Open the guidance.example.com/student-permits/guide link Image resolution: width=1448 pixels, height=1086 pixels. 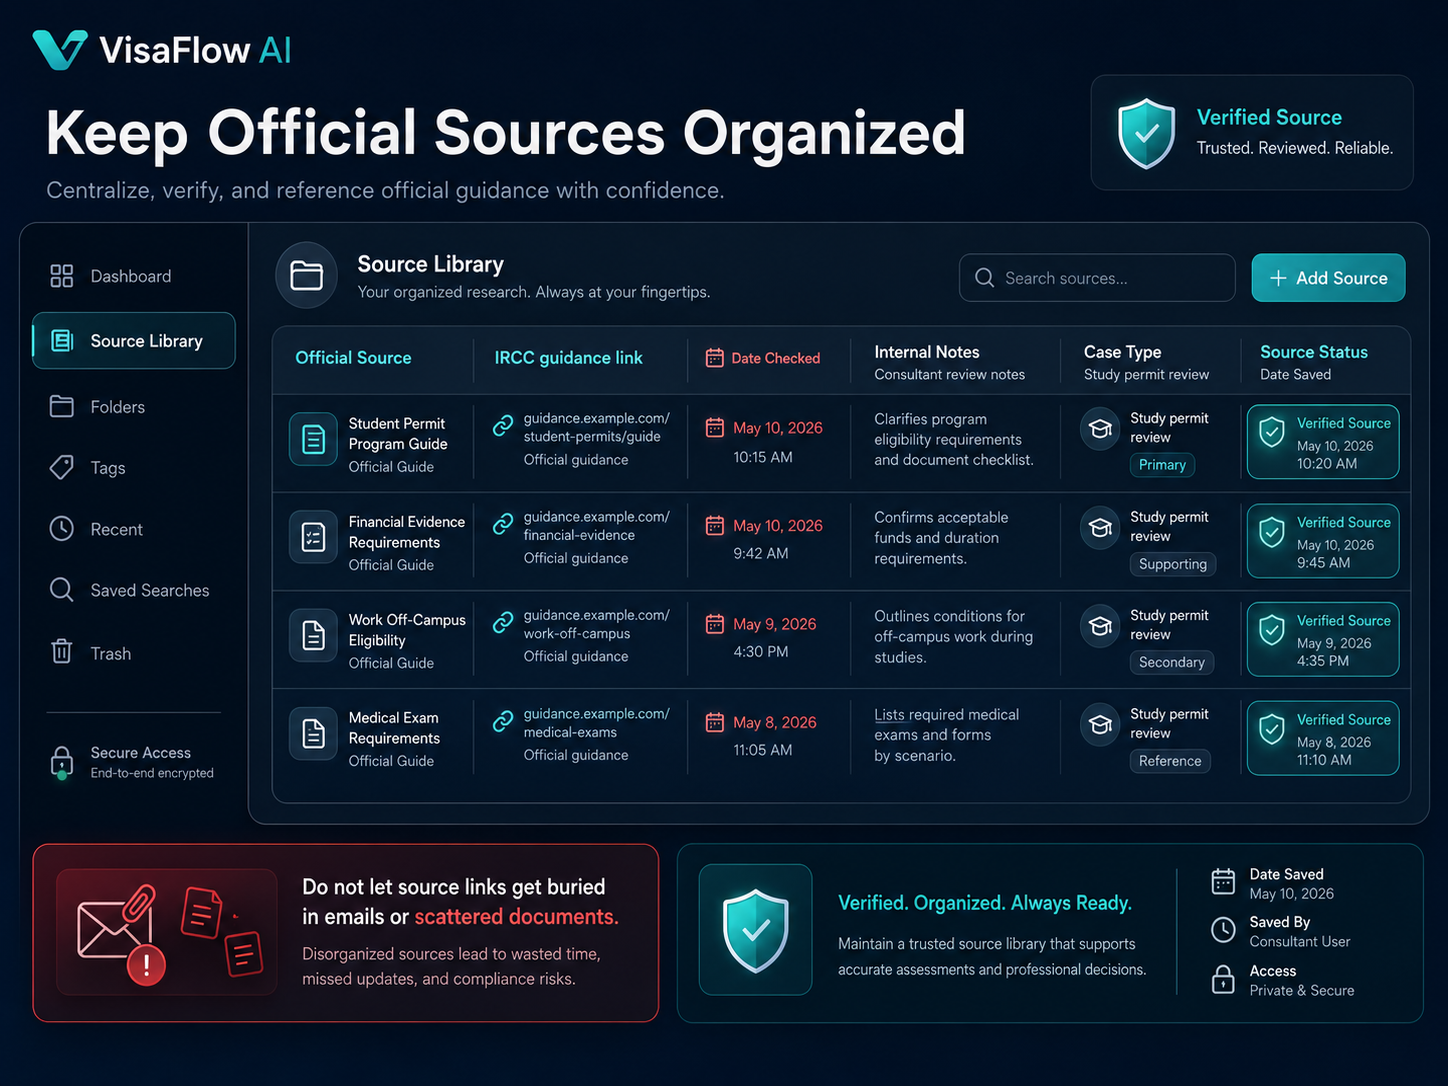597,427
